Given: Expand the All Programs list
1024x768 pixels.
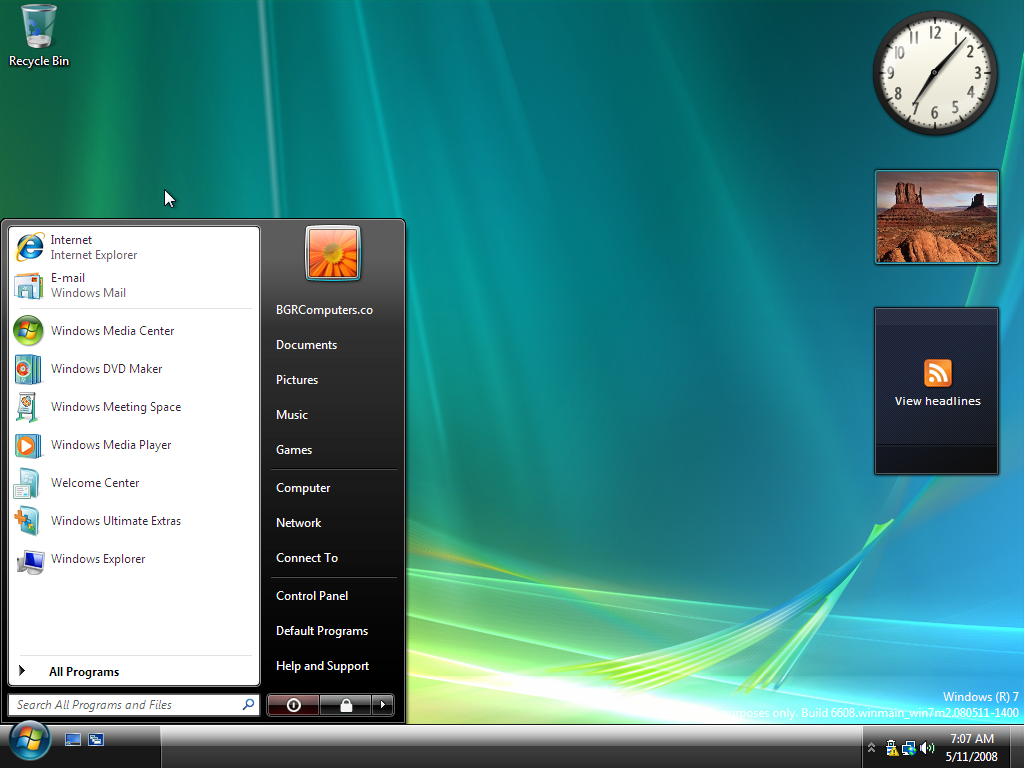Looking at the screenshot, I should coord(84,672).
